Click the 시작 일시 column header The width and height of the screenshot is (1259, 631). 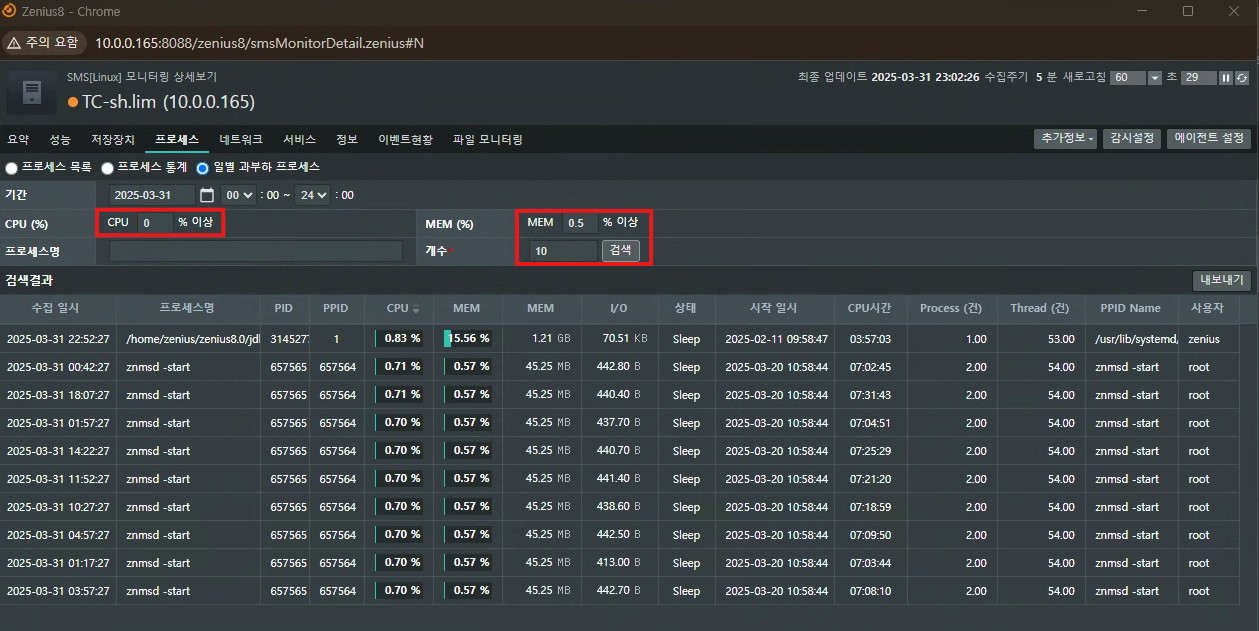tap(773, 308)
